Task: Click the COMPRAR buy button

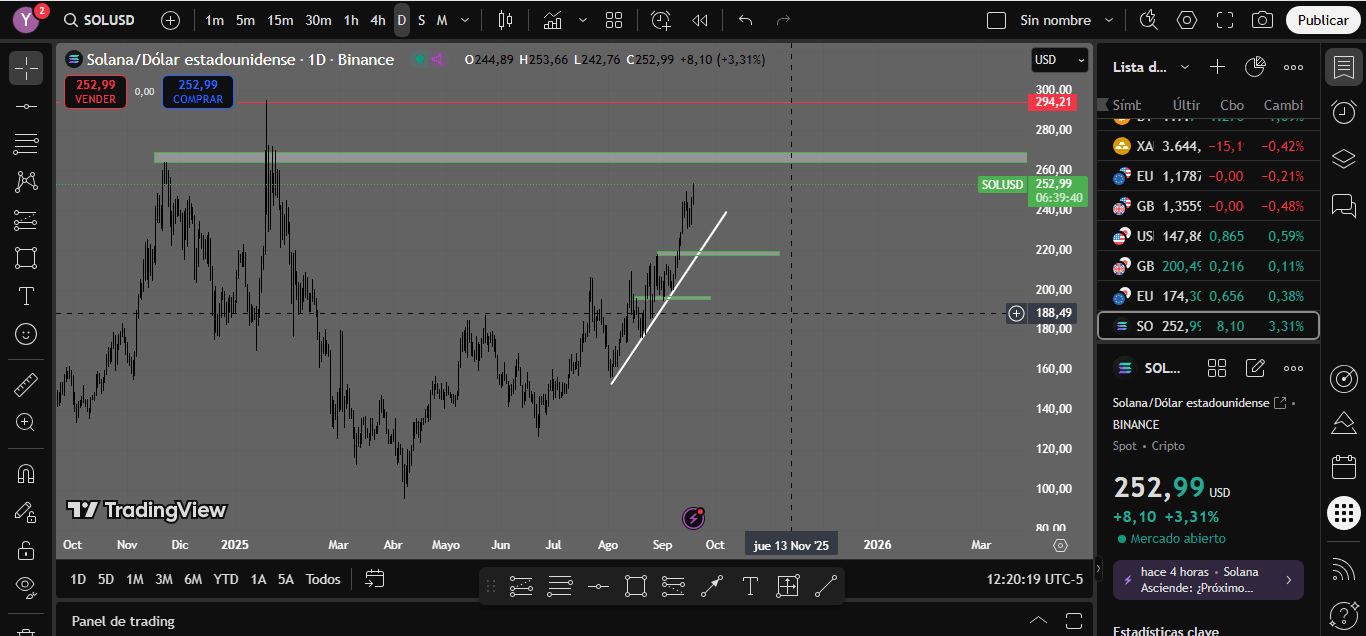Action: pyautogui.click(x=198, y=92)
